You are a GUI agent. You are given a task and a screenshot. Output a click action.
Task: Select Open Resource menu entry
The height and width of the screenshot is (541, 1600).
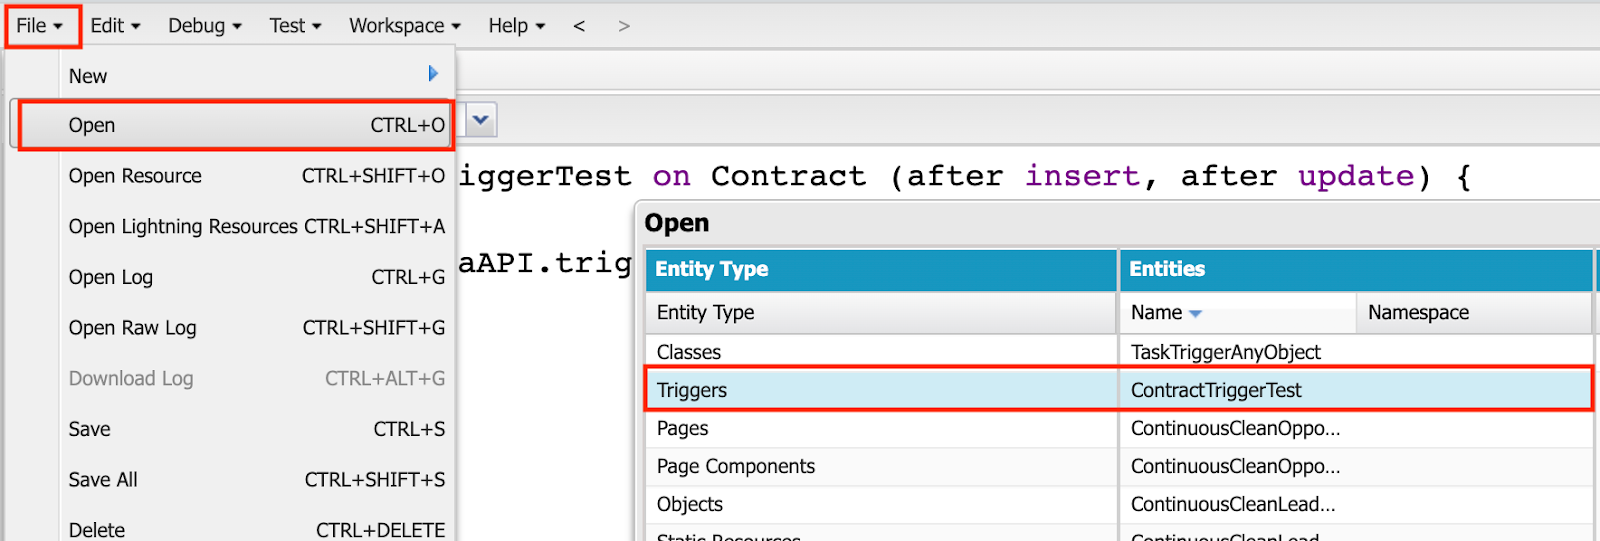(135, 176)
